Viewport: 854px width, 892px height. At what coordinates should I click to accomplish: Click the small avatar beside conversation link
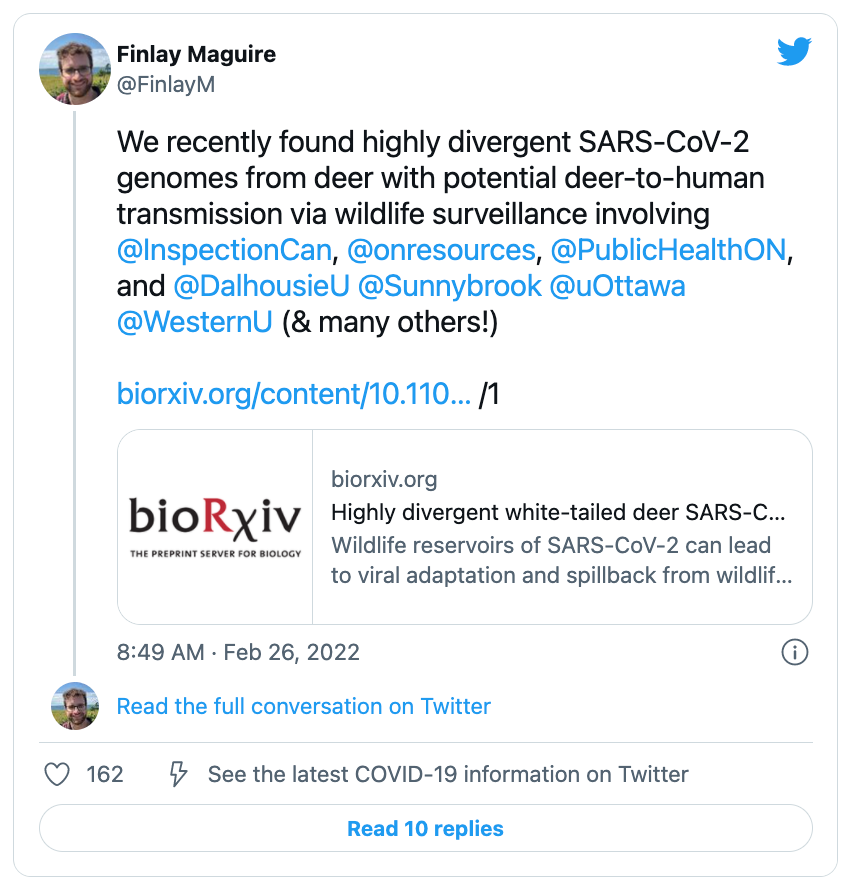[75, 706]
